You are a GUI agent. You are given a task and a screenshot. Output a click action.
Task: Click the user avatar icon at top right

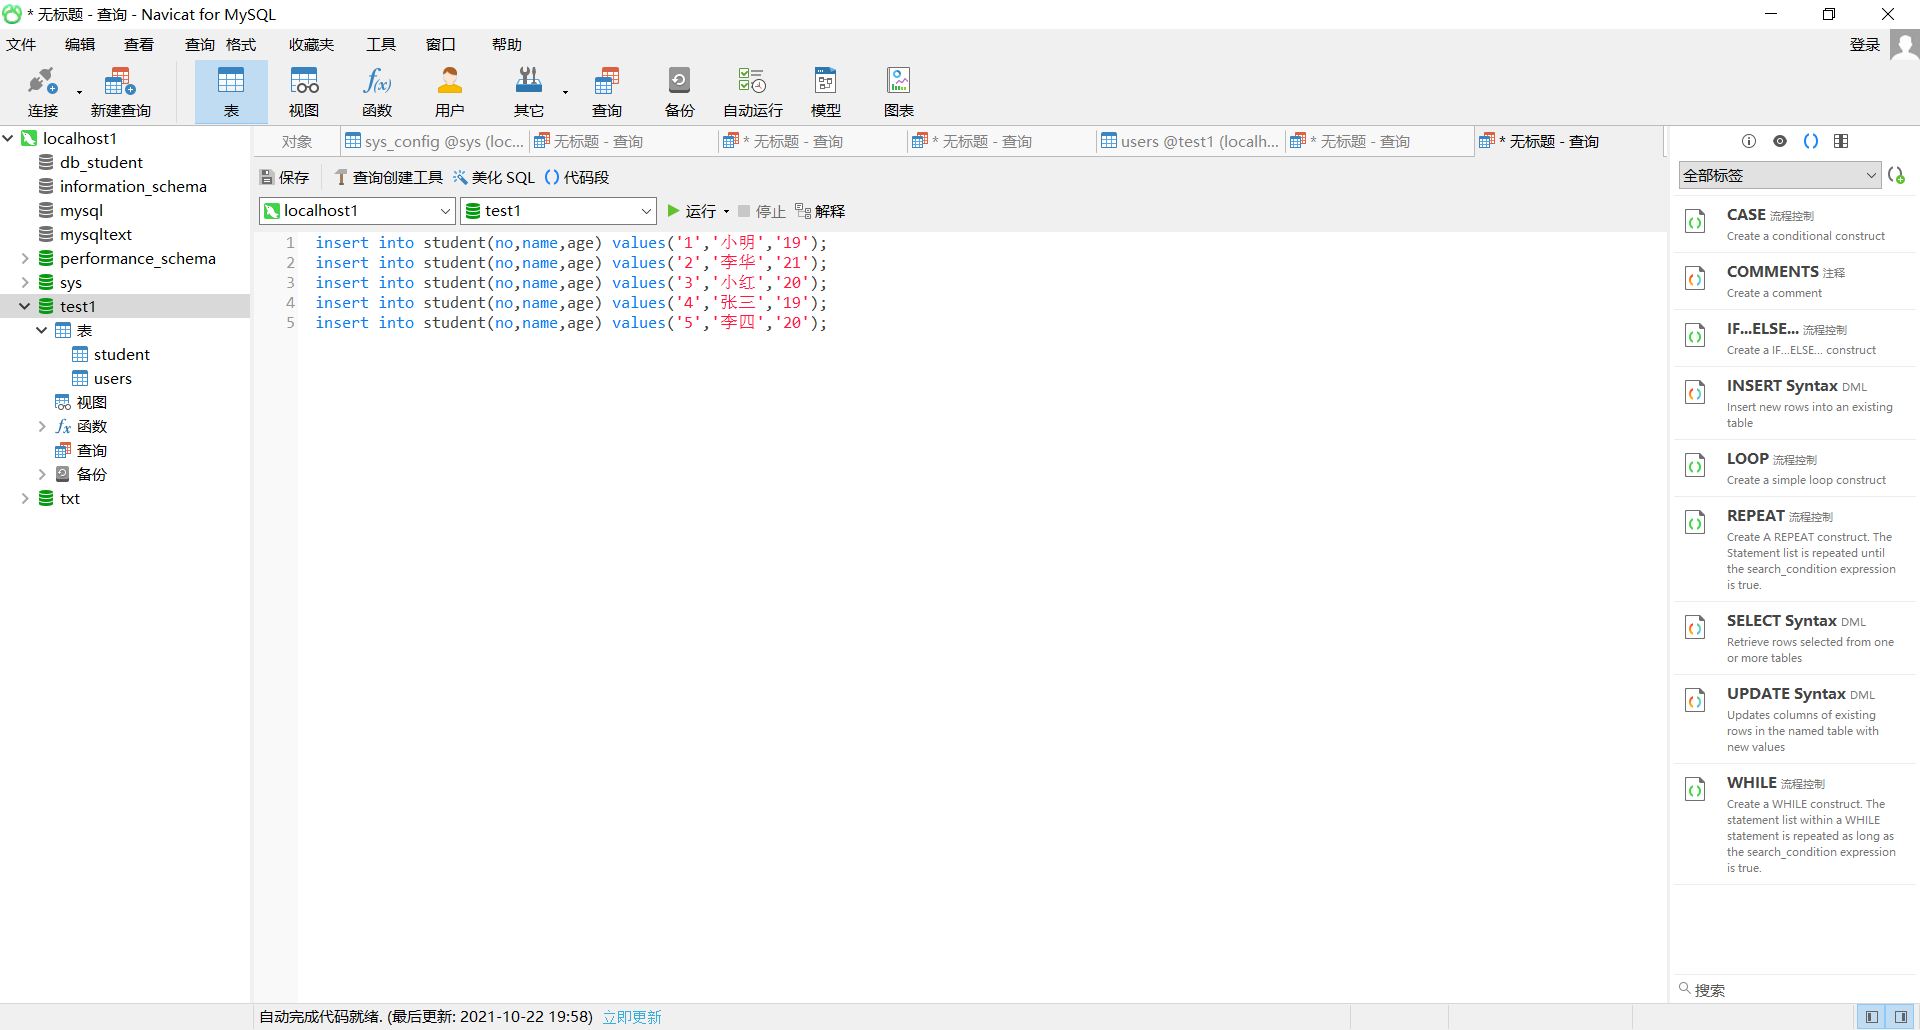(1904, 45)
